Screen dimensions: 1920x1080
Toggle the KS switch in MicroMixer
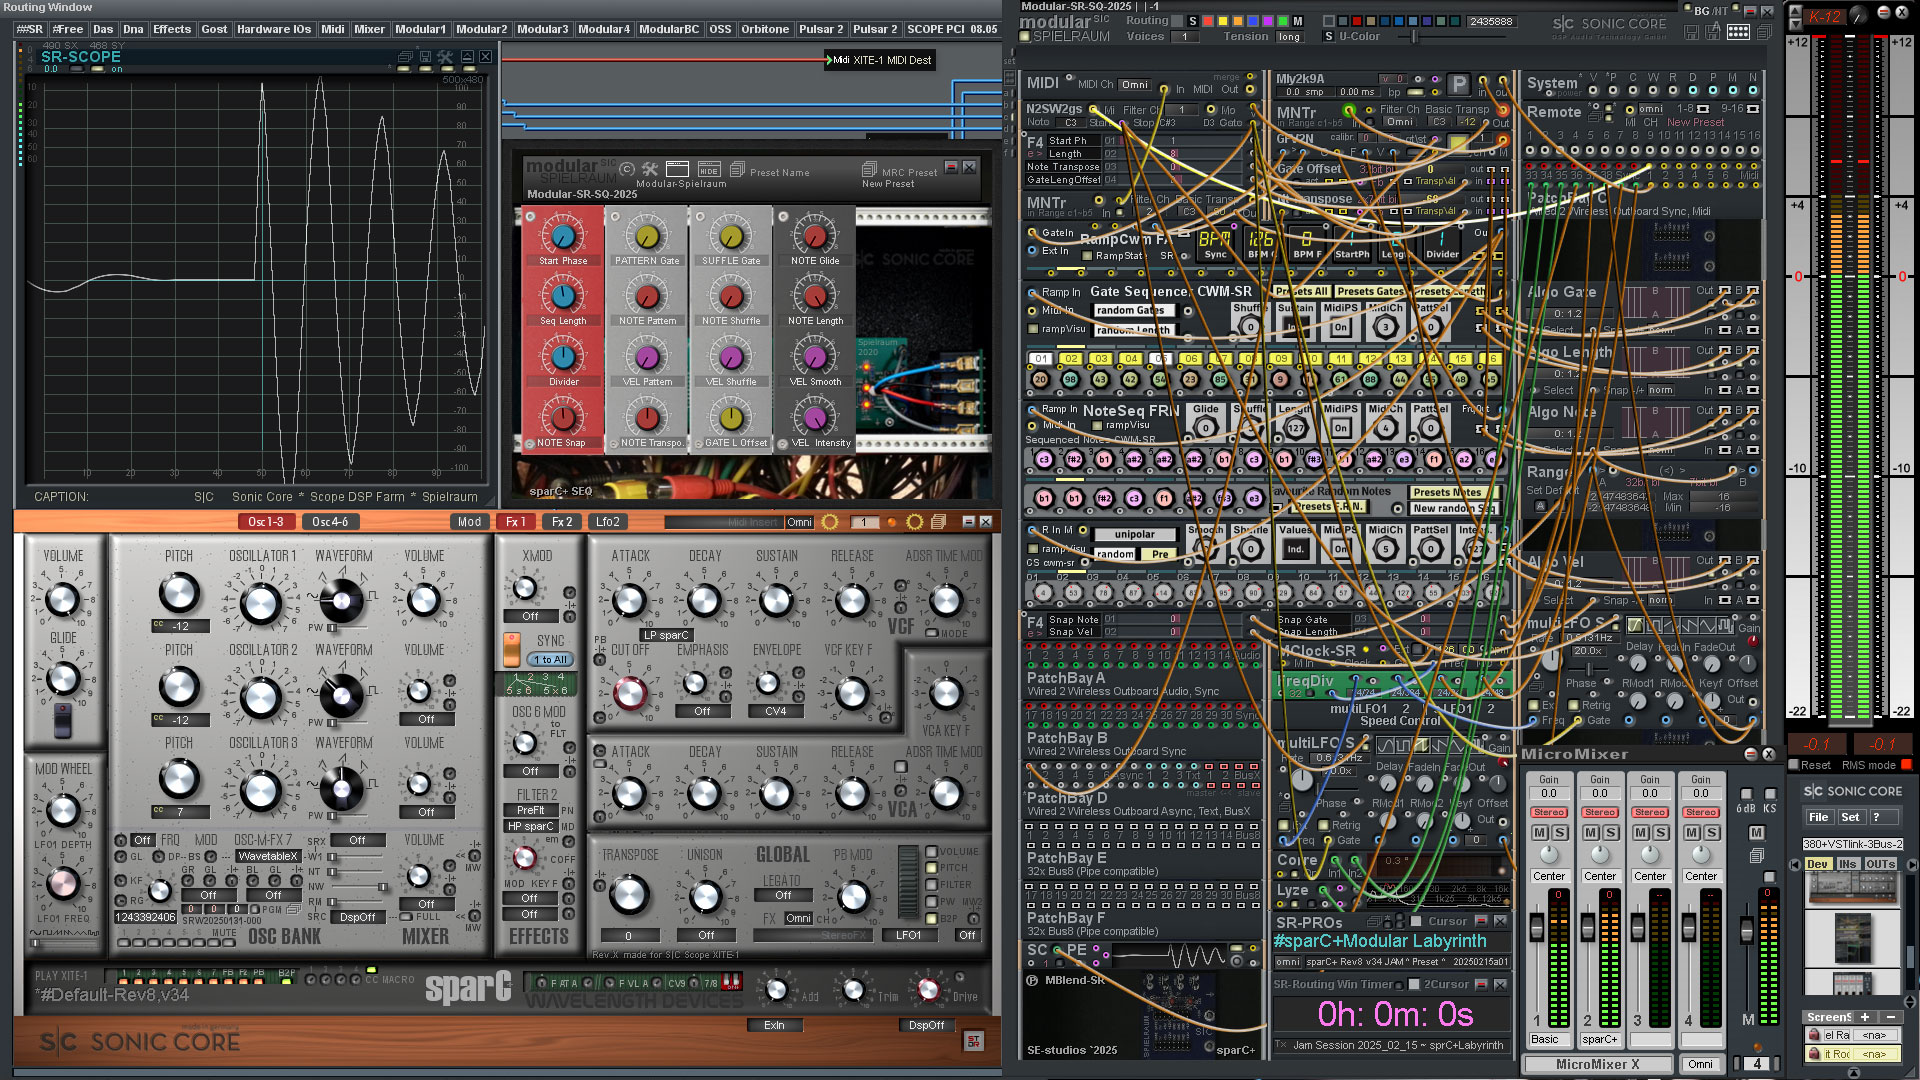[1770, 796]
